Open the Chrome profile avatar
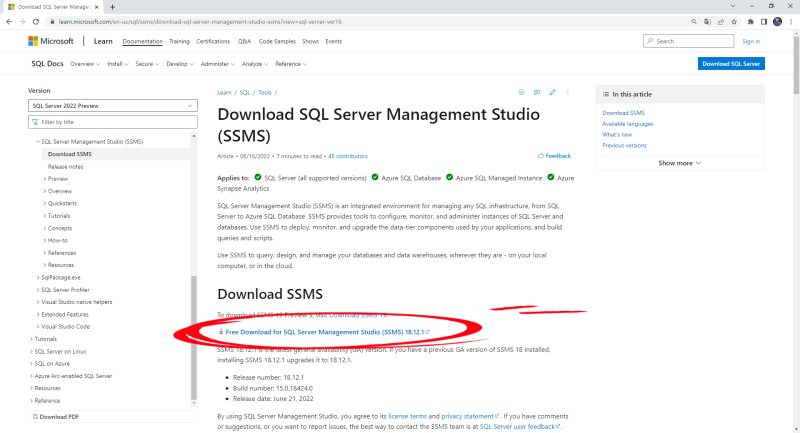Viewport: 800px width, 433px height. click(x=778, y=21)
